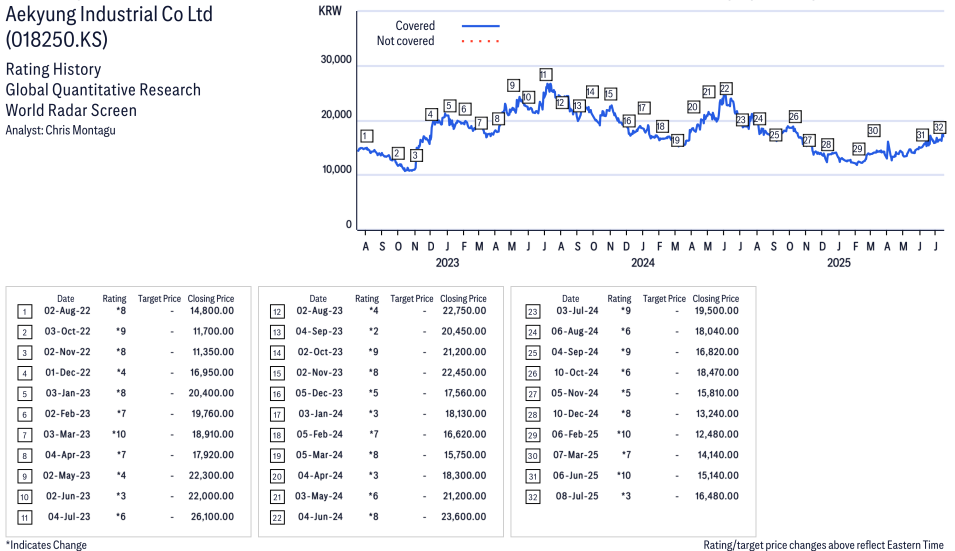This screenshot has width=955, height=551.
Task: Click the red dotted Not covered legend line
Action: click(x=481, y=41)
